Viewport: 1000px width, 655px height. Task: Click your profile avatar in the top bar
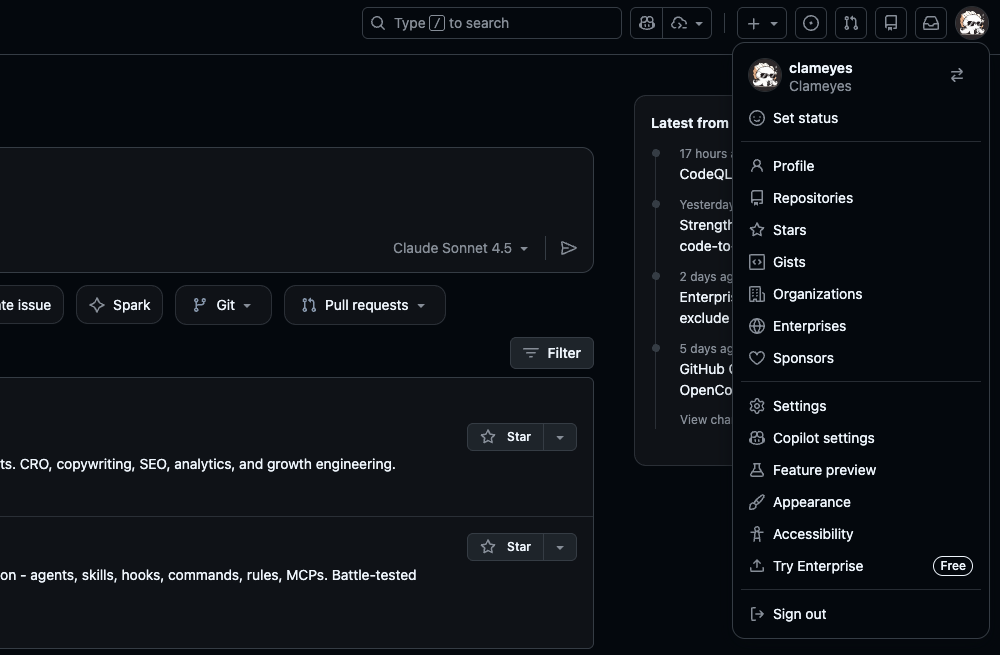(x=970, y=22)
